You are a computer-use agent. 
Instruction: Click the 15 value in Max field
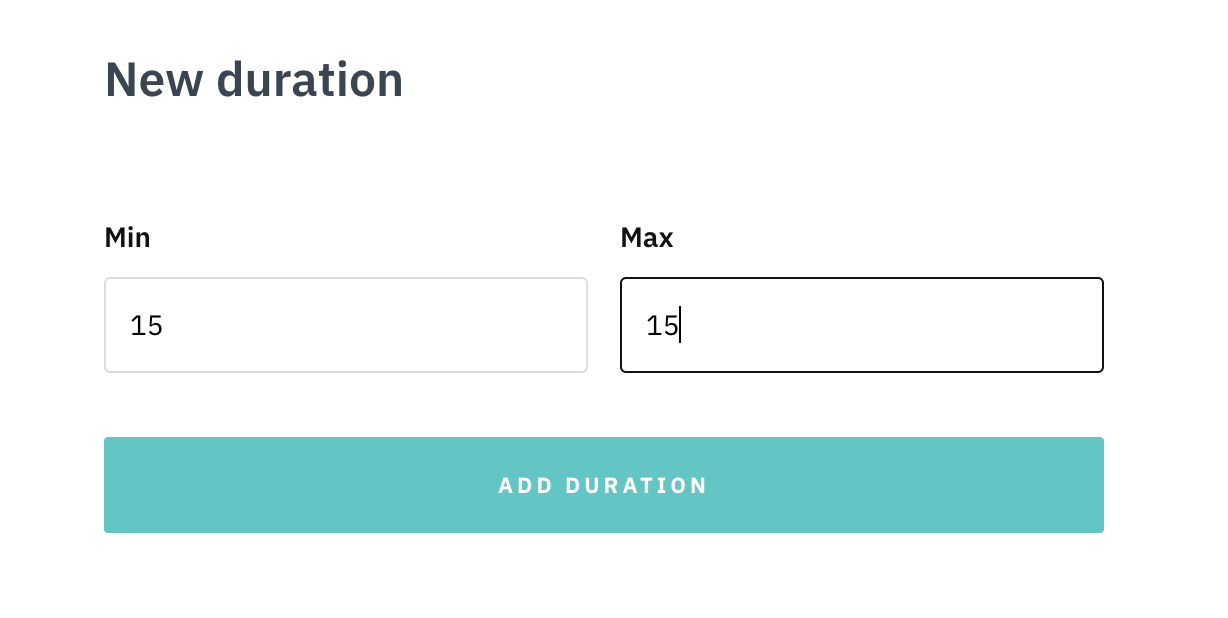click(662, 326)
